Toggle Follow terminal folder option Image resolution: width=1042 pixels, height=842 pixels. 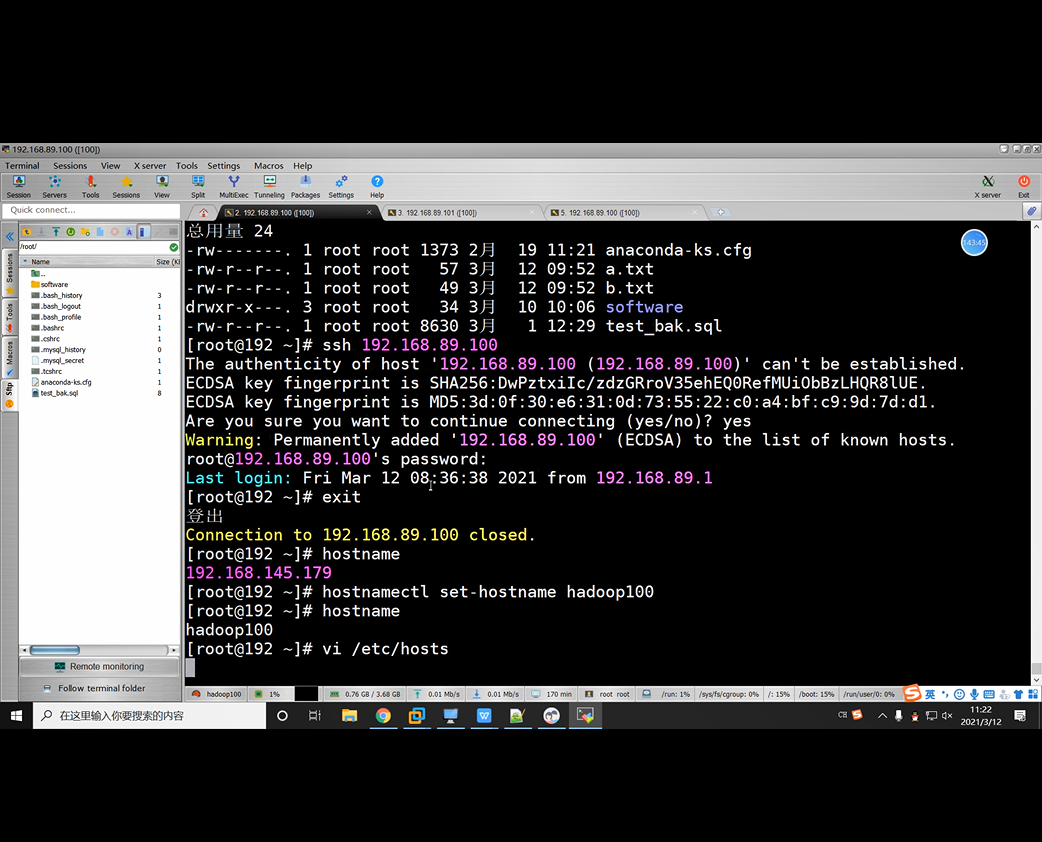100,688
